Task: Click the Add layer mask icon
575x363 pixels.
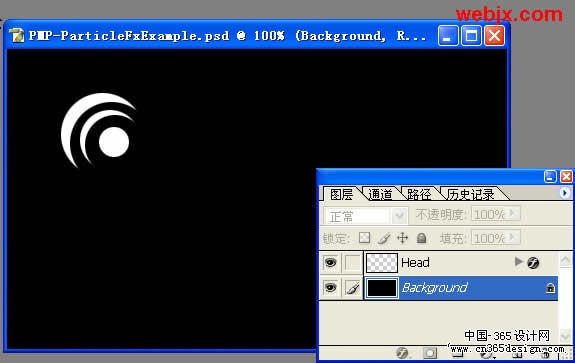Action: tap(430, 353)
